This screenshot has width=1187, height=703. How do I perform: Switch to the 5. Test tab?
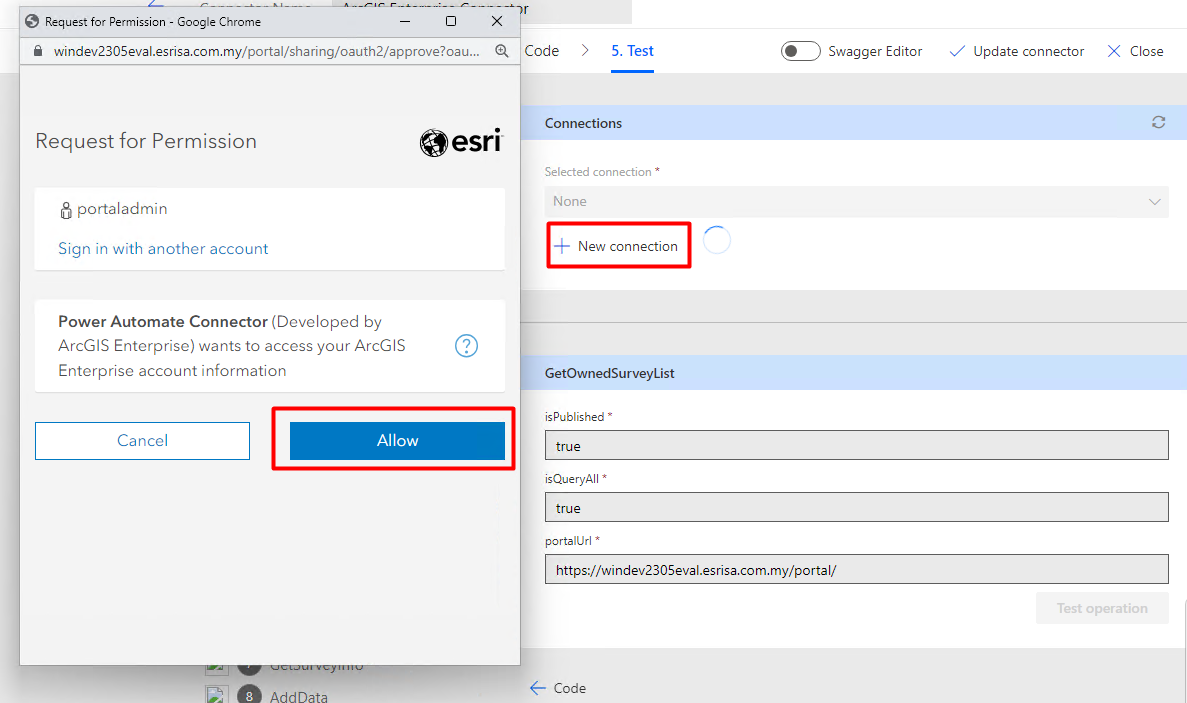point(632,51)
